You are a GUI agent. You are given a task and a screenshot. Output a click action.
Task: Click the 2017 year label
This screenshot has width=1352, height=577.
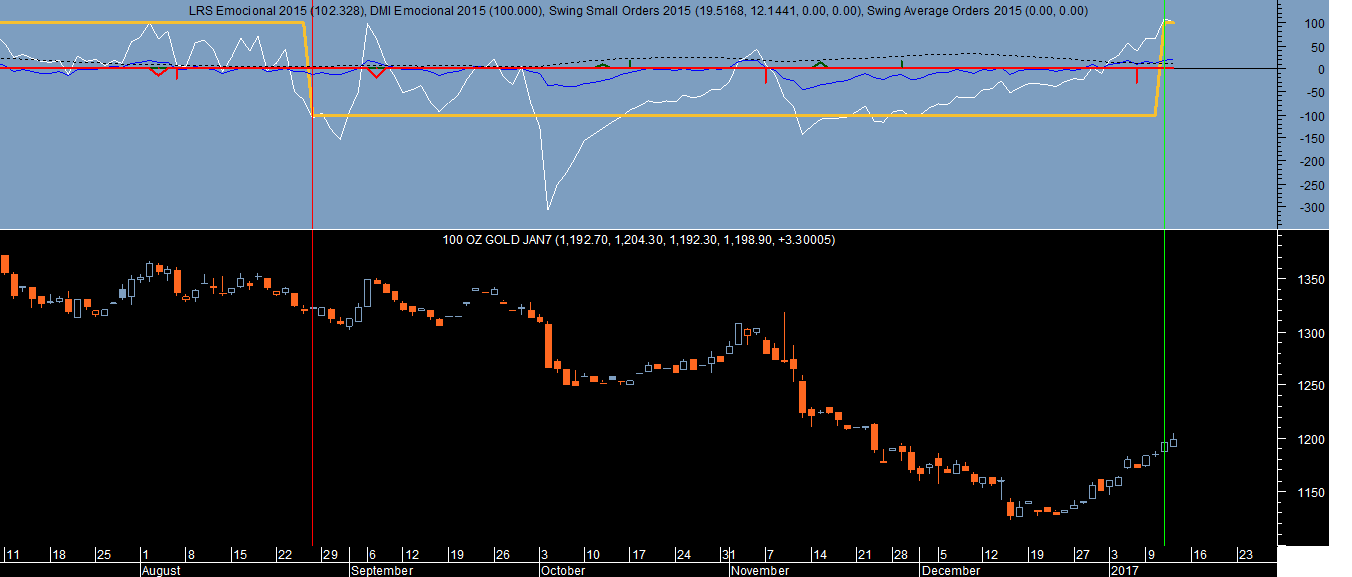pos(1124,570)
